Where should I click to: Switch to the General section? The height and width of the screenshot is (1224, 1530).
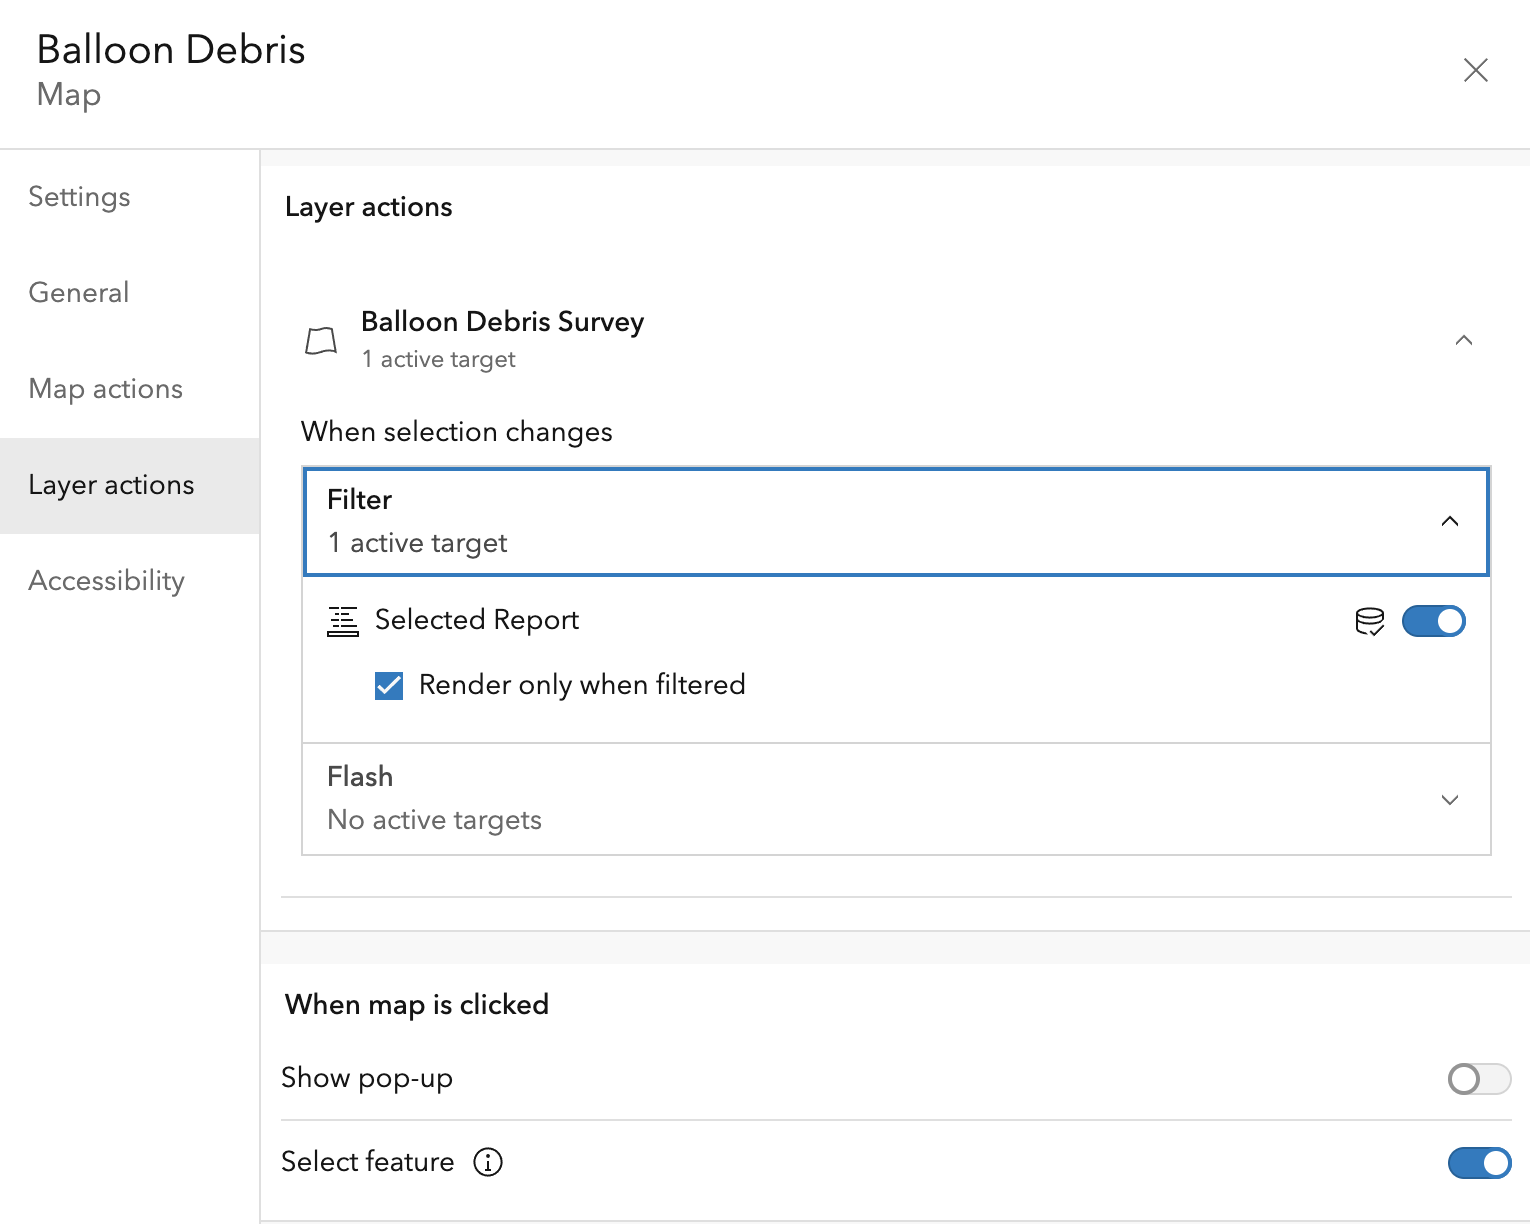[x=78, y=292]
